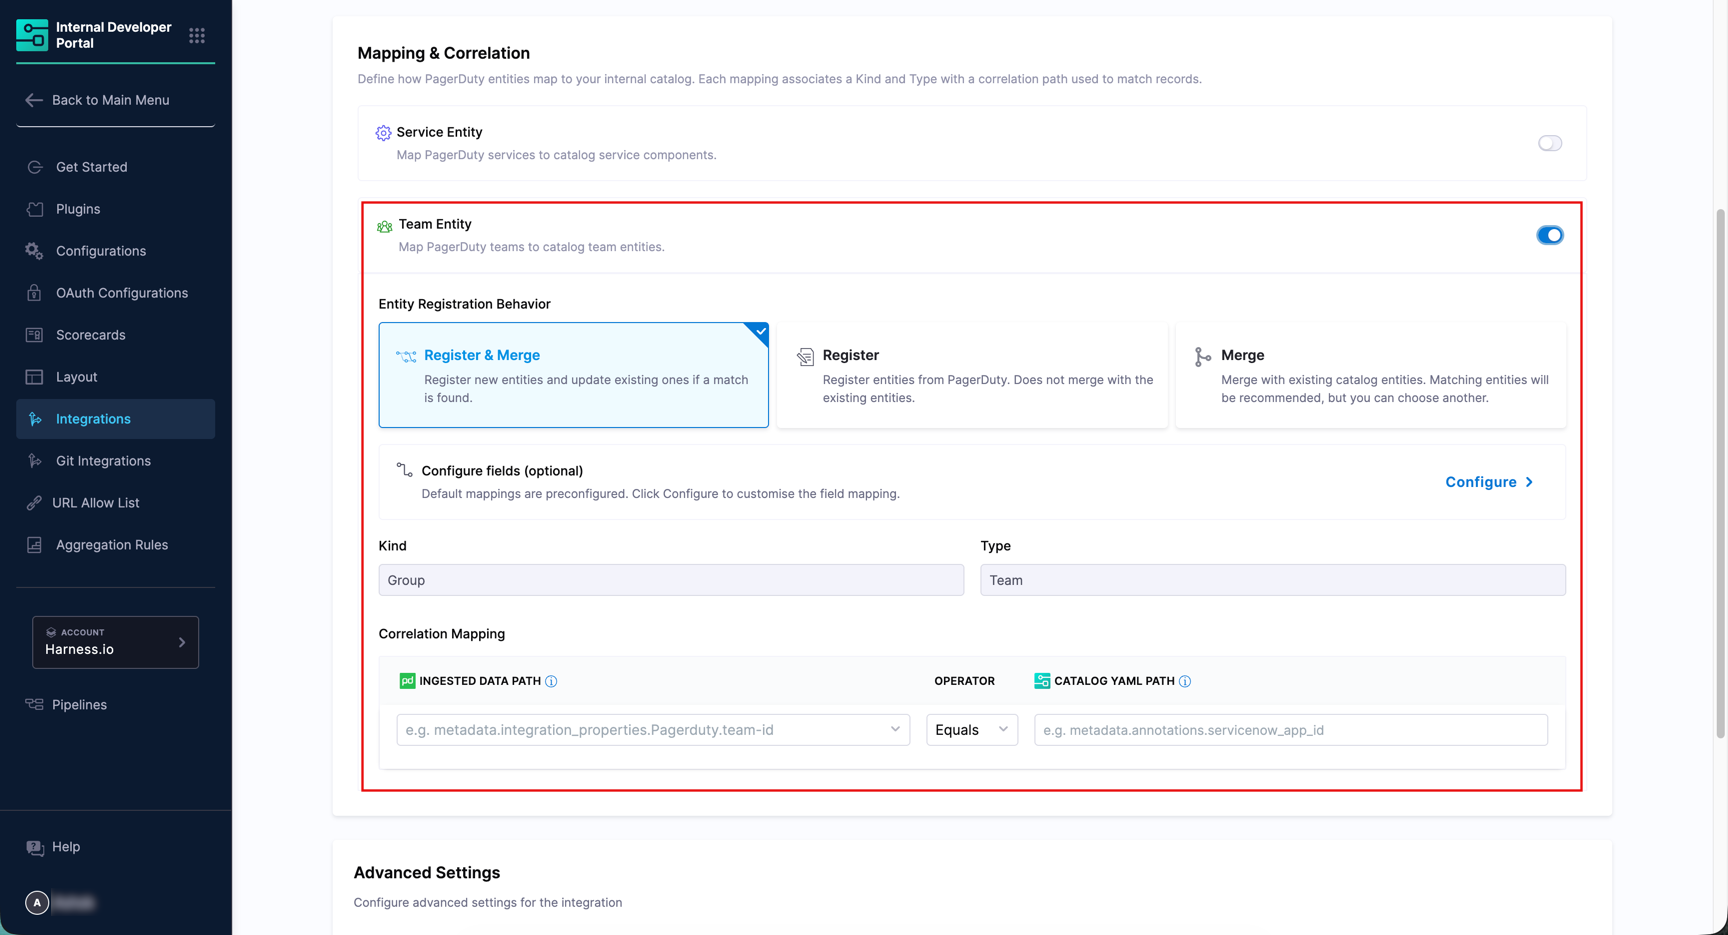Click the user avatar icon
The image size is (1728, 935).
point(37,902)
